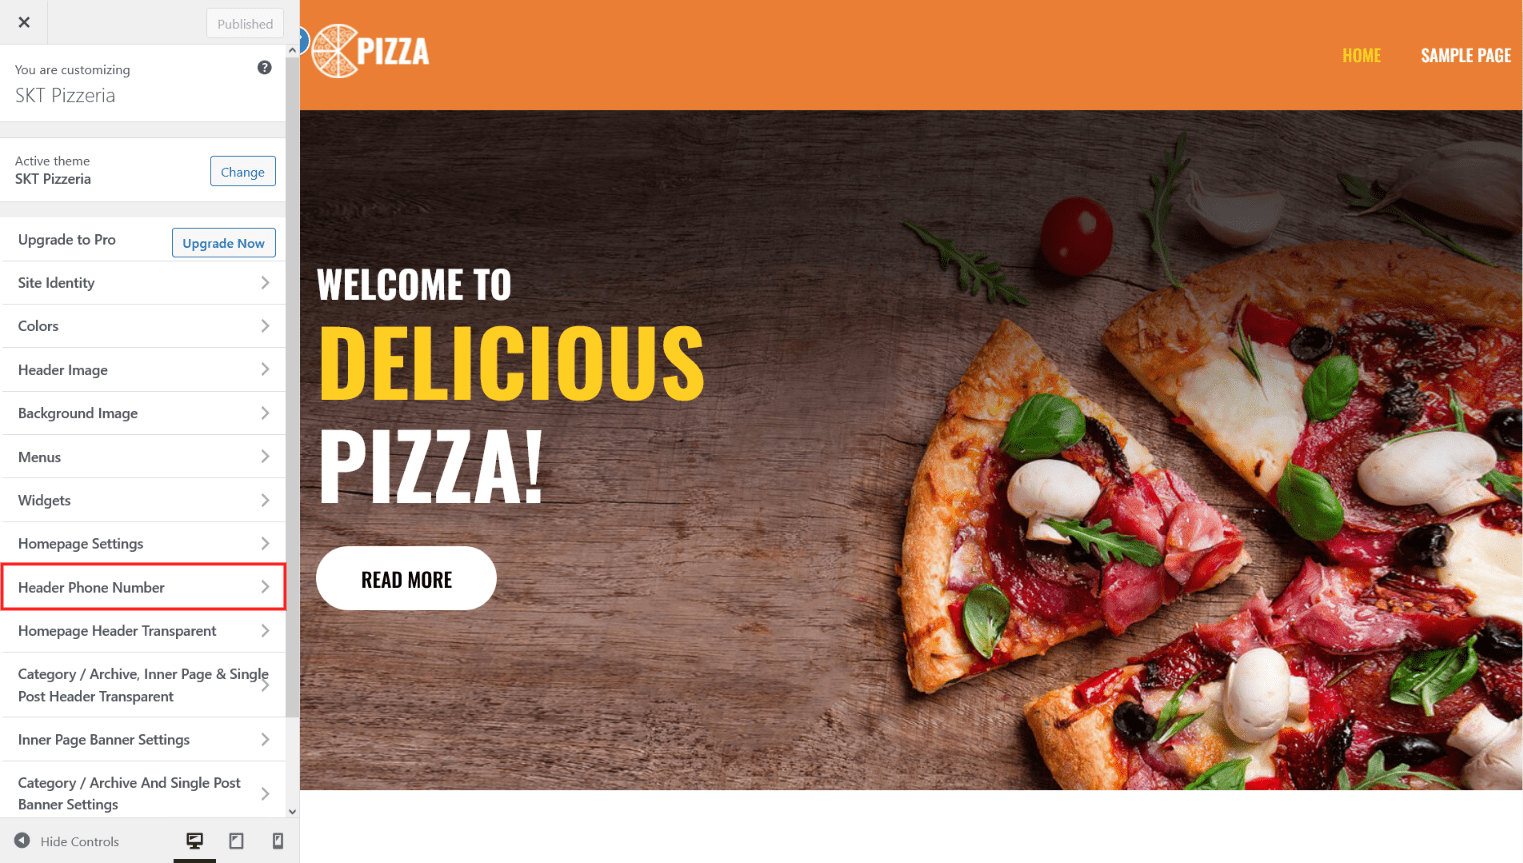1523x863 pixels.
Task: Expand the Colors section
Action: pyautogui.click(x=144, y=326)
